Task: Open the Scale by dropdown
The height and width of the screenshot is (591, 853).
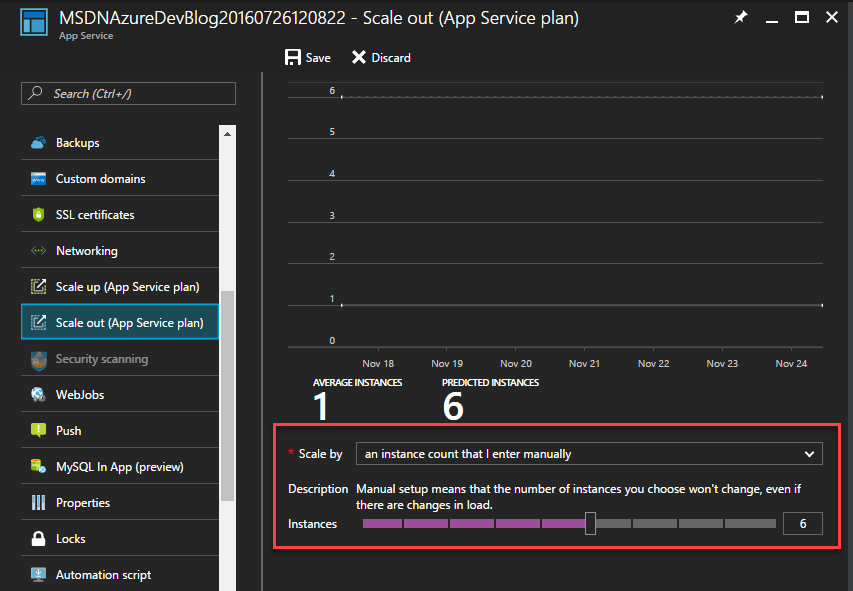Action: [589, 453]
